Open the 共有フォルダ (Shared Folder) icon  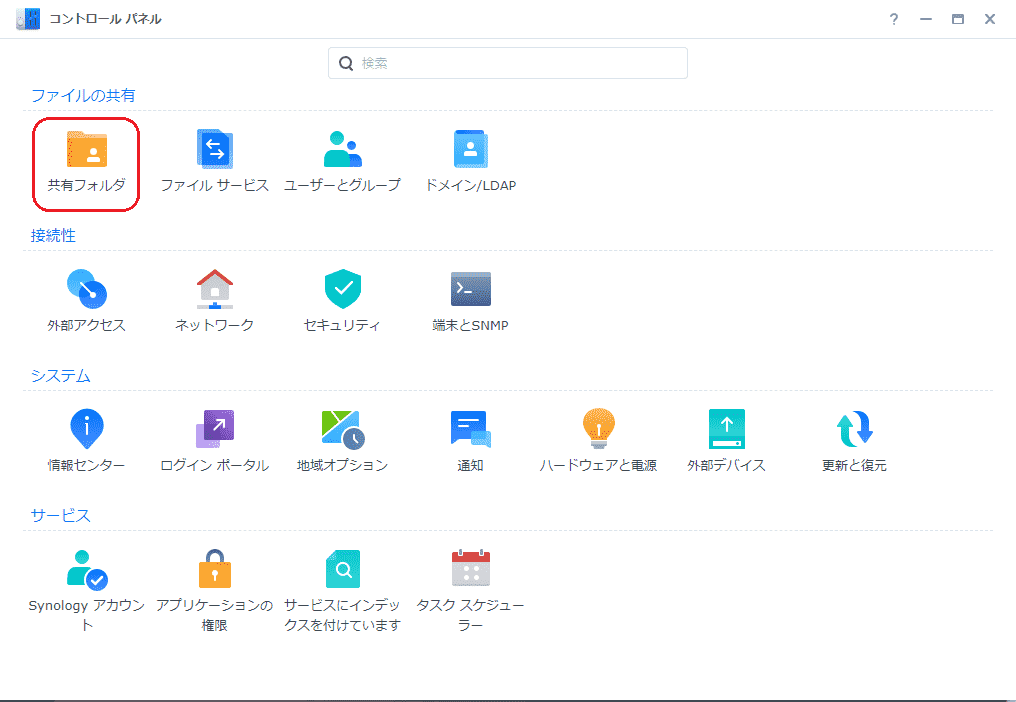tap(86, 149)
